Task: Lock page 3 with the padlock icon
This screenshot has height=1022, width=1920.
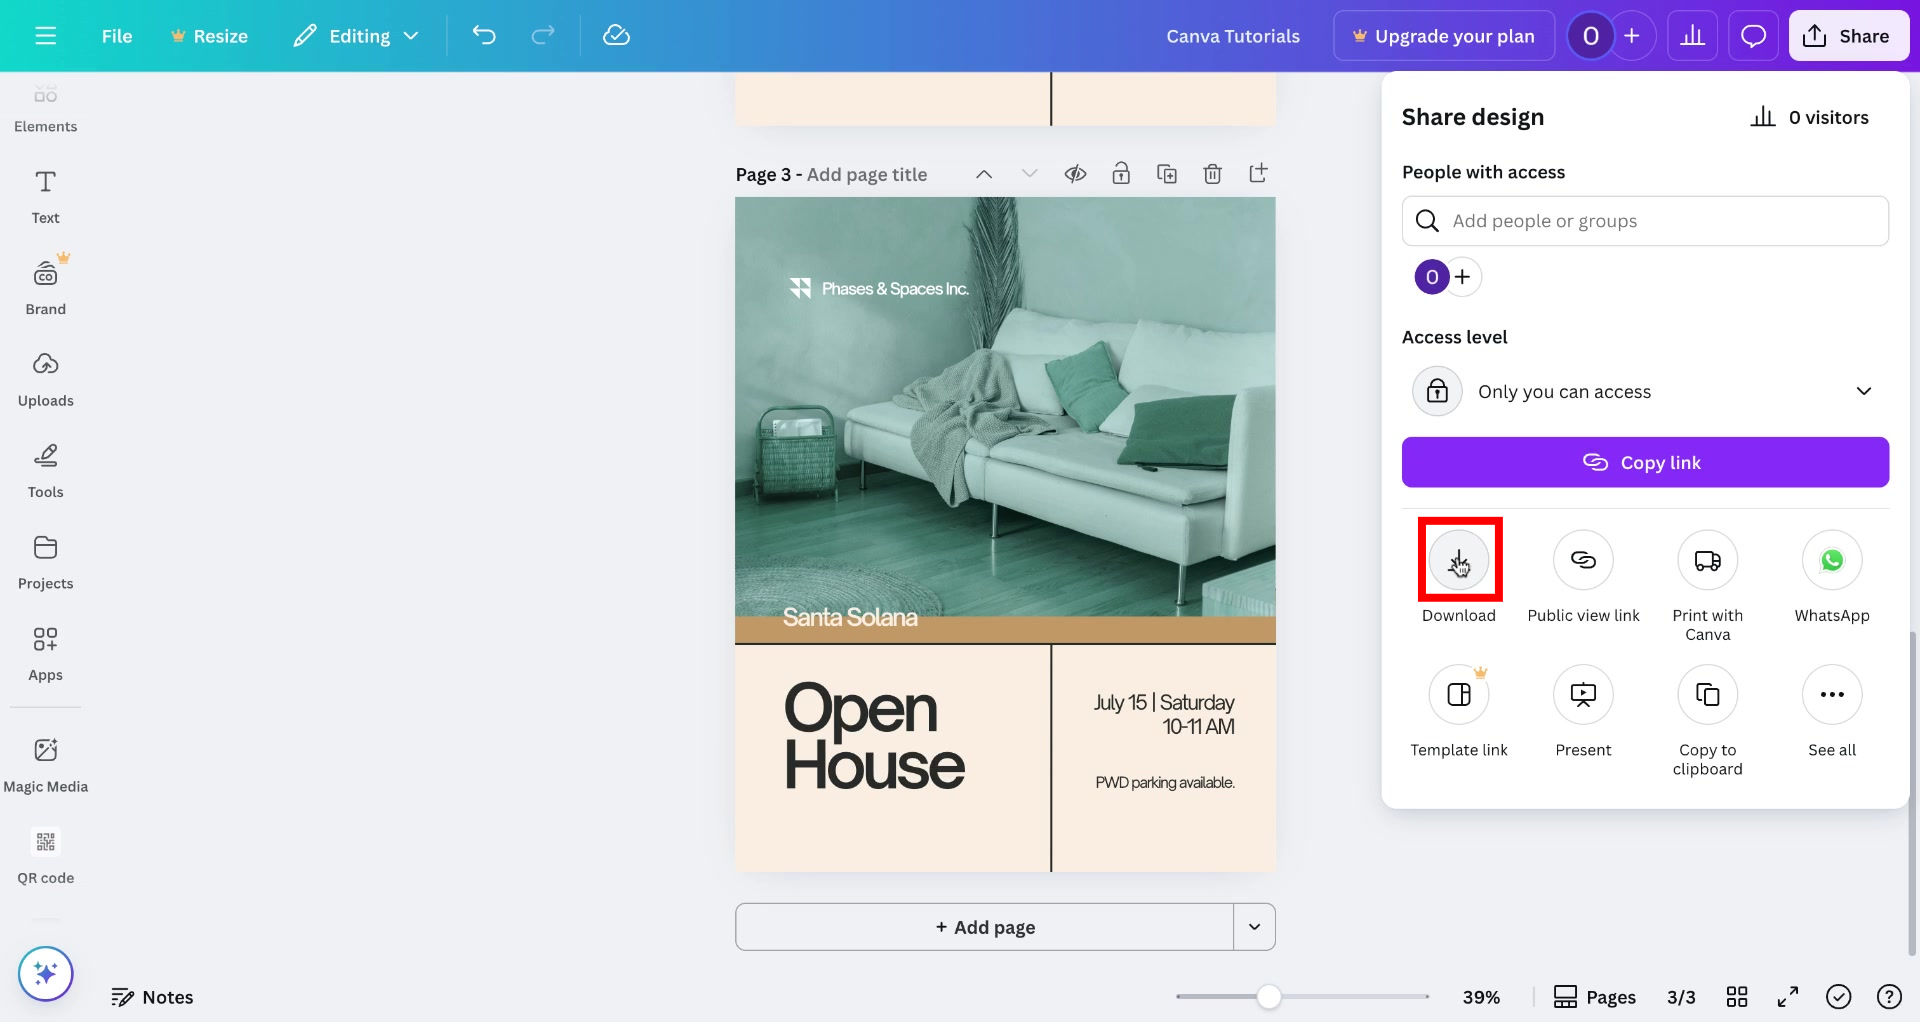Action: (1121, 173)
